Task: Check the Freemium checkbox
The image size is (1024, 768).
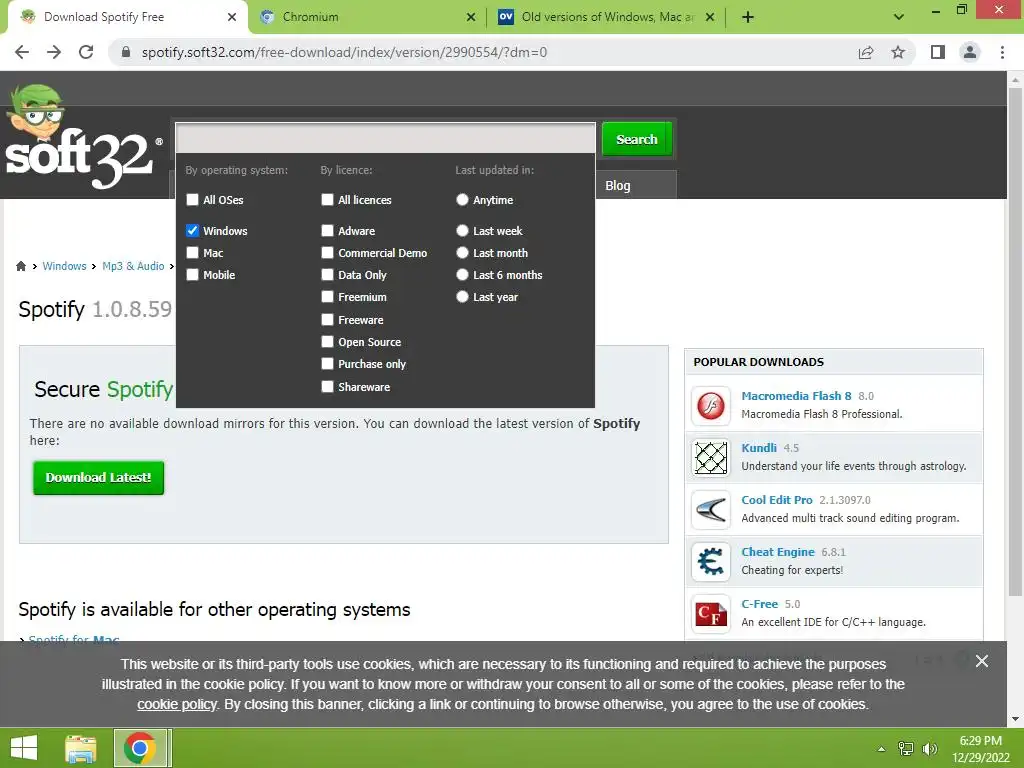Action: [327, 296]
